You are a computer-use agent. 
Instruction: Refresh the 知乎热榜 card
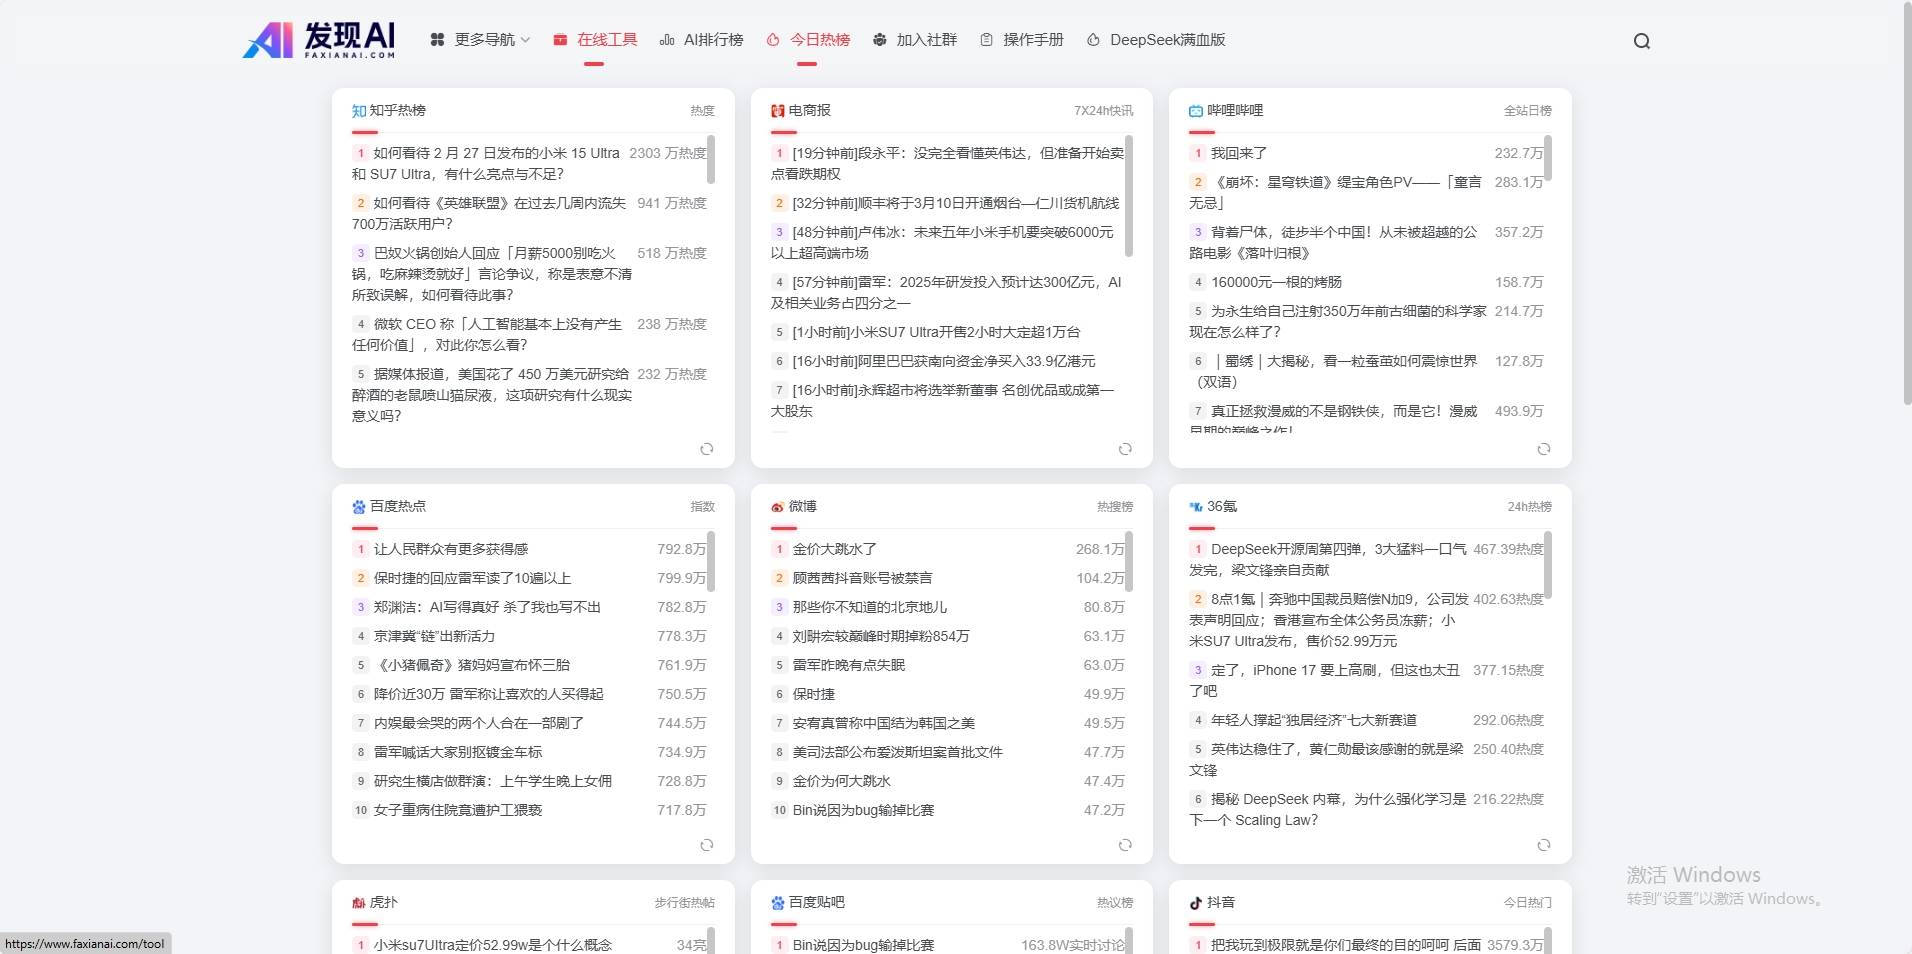tap(706, 449)
